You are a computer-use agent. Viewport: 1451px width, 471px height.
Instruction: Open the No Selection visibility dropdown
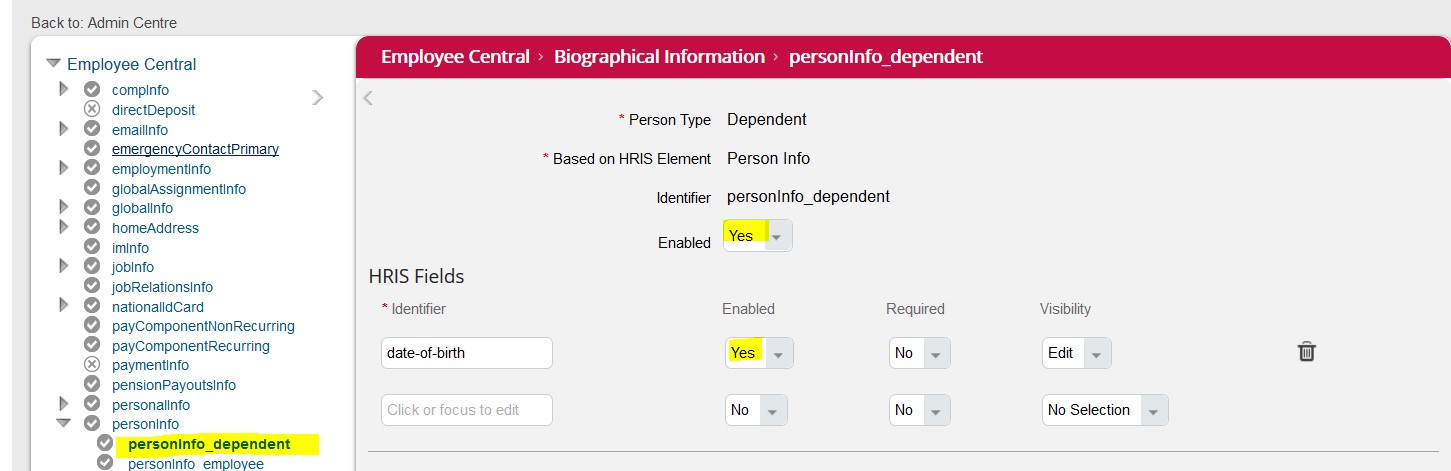click(1105, 410)
